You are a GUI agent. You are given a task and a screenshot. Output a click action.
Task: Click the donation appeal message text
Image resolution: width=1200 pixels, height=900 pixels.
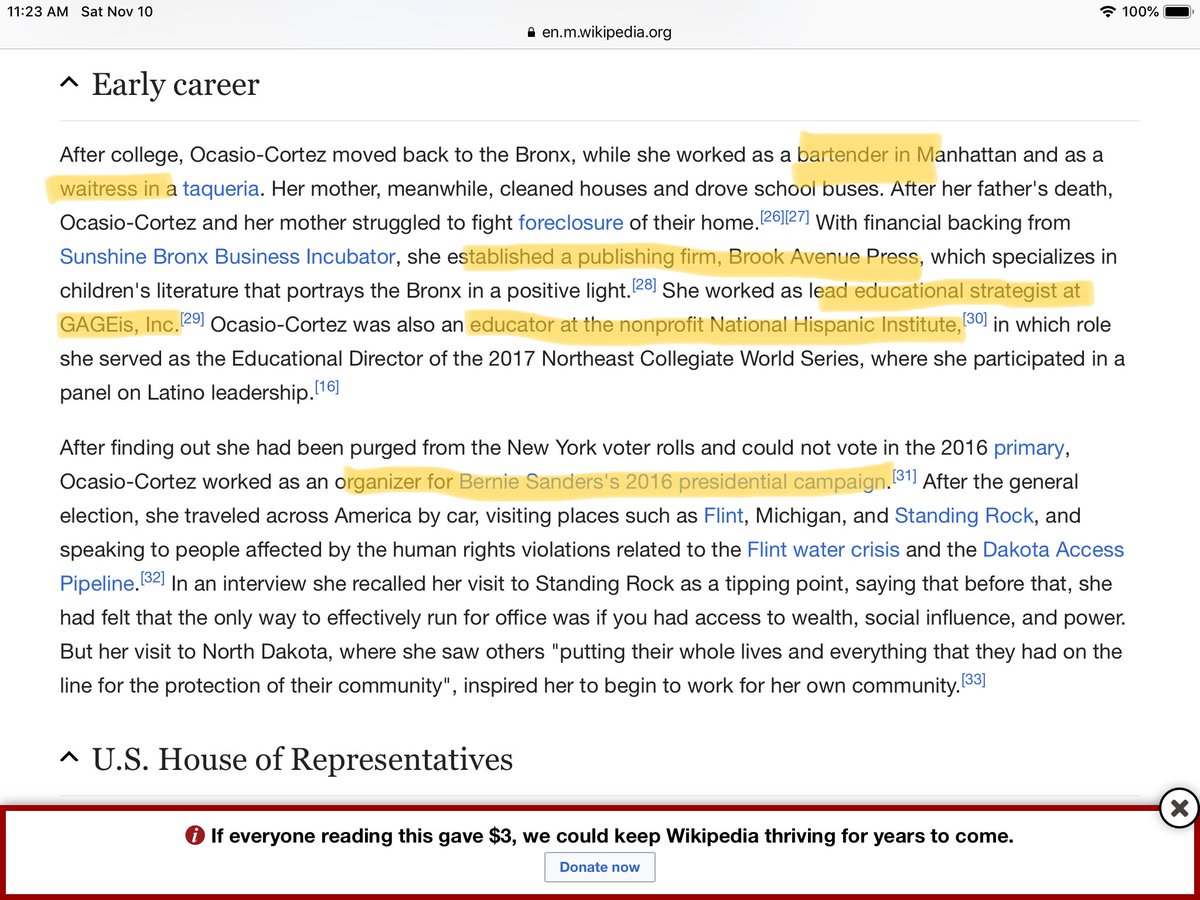612,836
